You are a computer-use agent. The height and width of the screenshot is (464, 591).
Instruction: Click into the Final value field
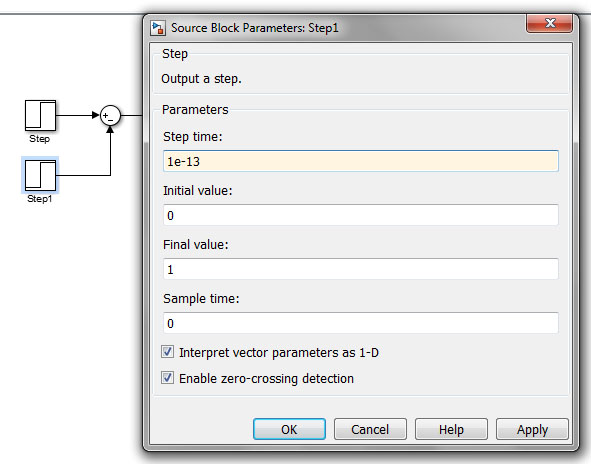click(361, 269)
